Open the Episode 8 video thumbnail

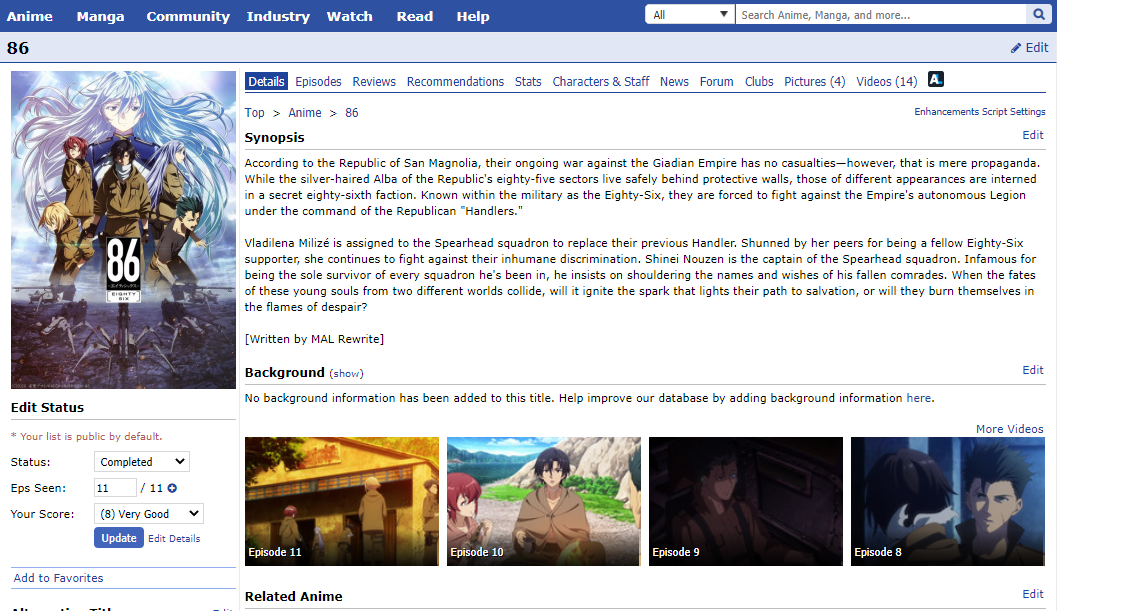[947, 502]
